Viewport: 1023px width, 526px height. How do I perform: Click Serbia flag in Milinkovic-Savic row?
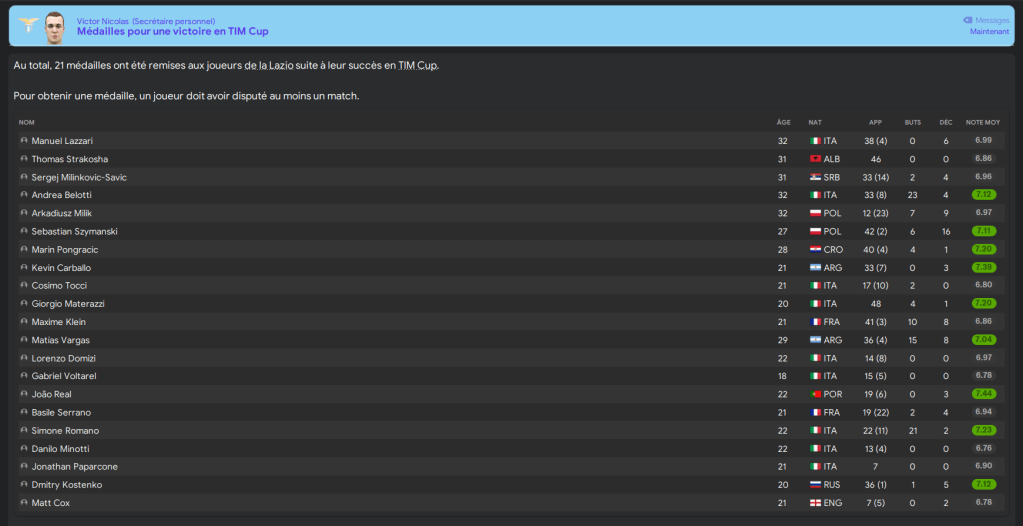pyautogui.click(x=815, y=177)
